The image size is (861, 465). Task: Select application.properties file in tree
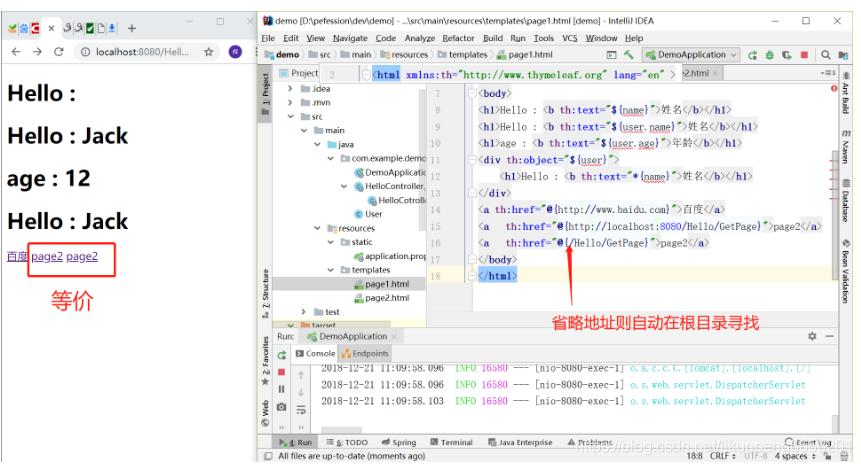(390, 256)
